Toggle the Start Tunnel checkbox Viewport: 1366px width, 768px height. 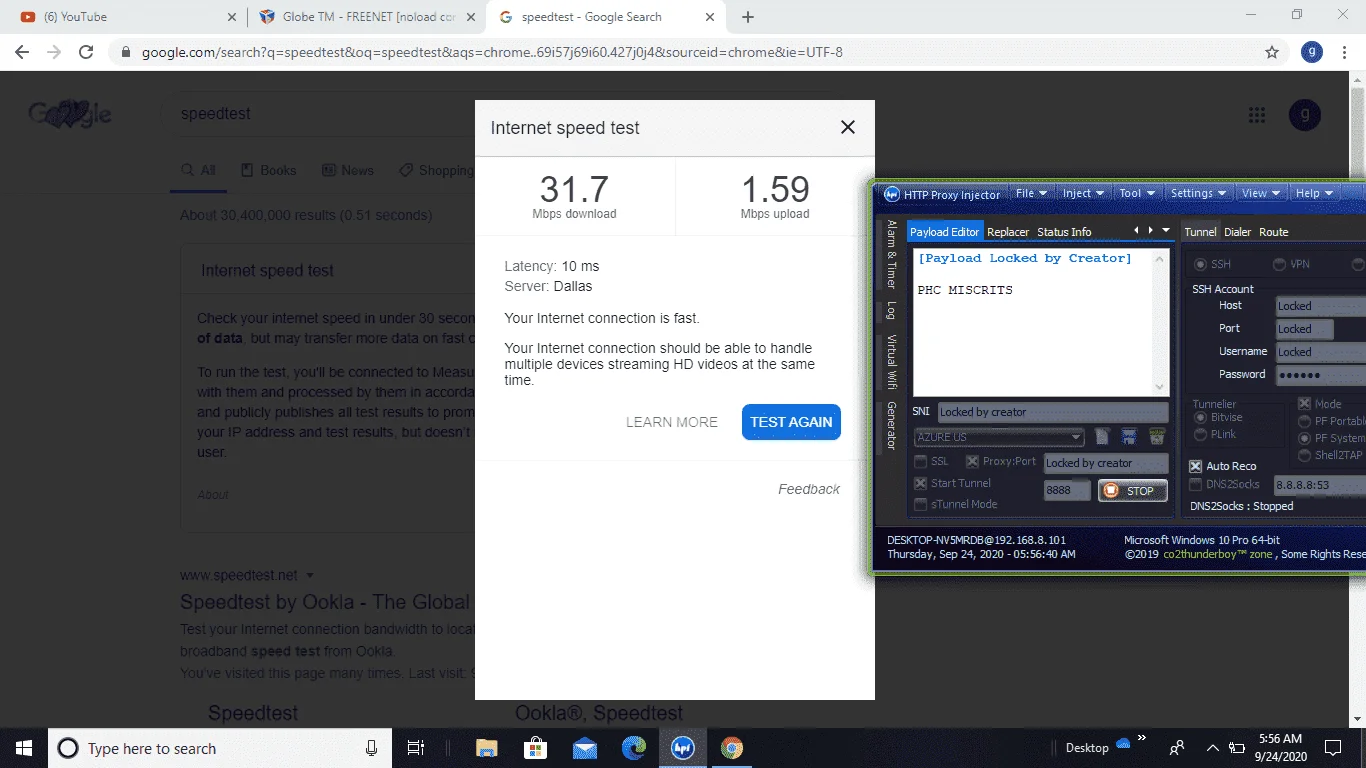(x=921, y=483)
